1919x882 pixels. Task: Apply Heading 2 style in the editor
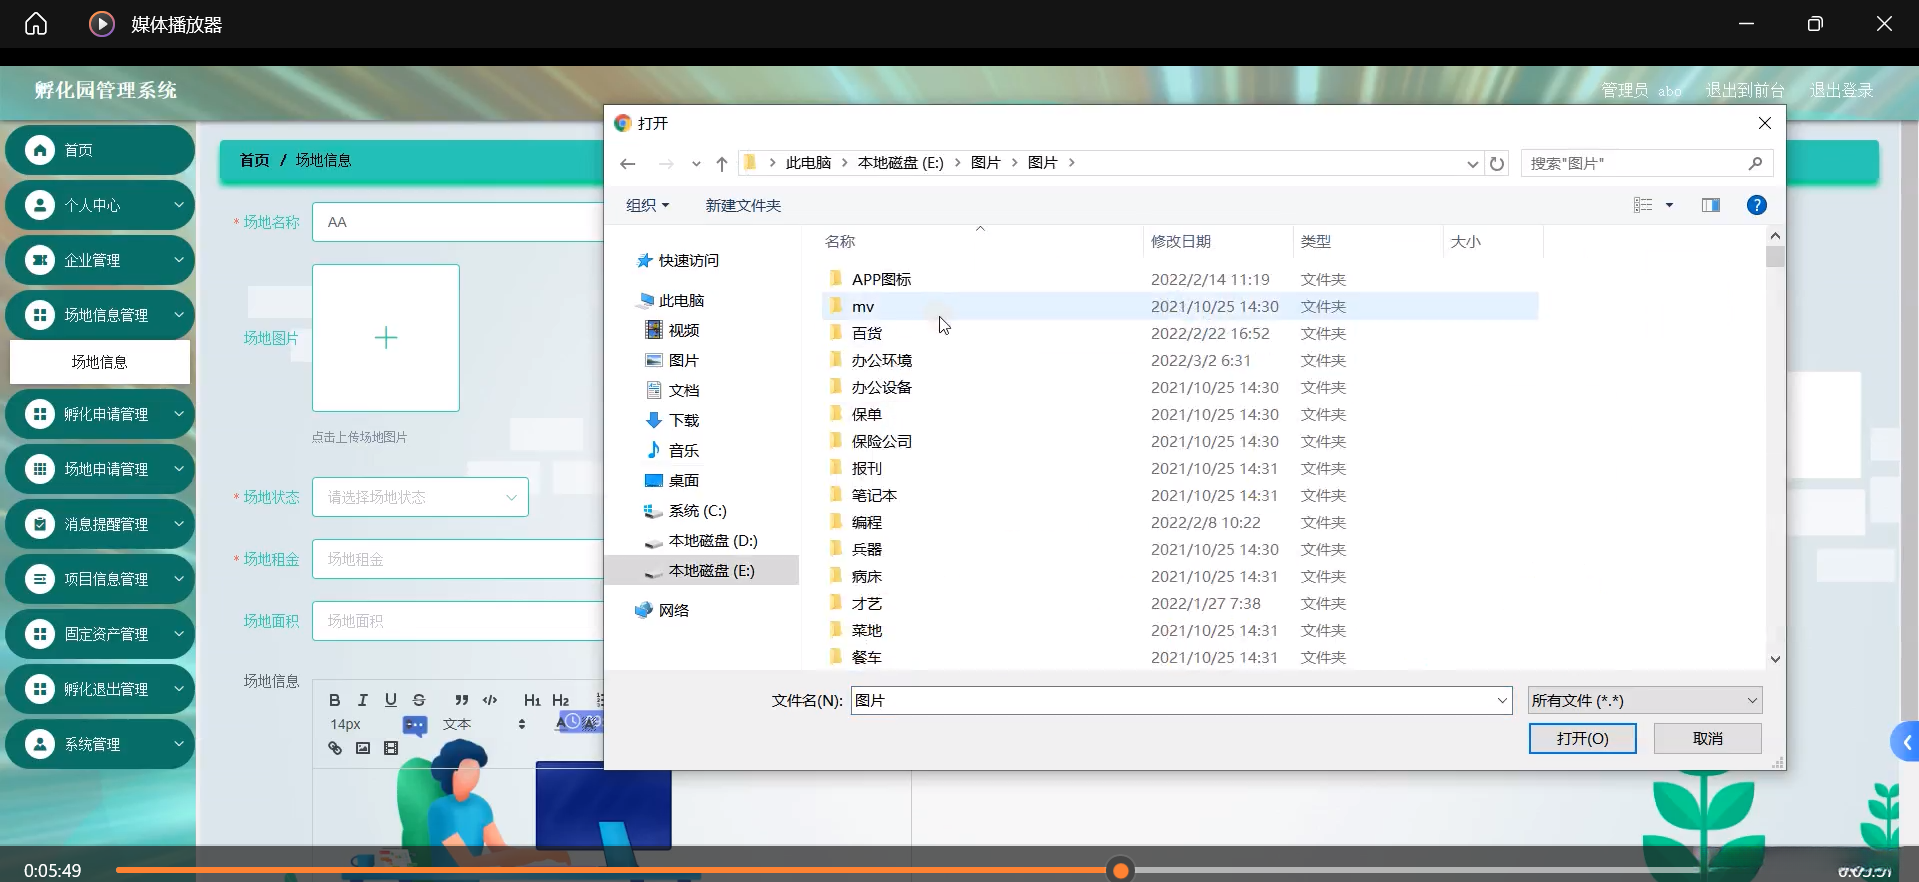tap(560, 700)
